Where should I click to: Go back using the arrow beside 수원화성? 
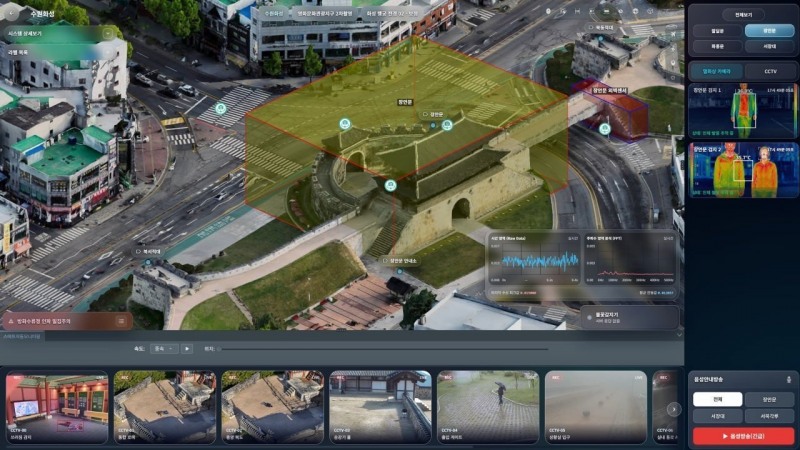click(x=12, y=14)
